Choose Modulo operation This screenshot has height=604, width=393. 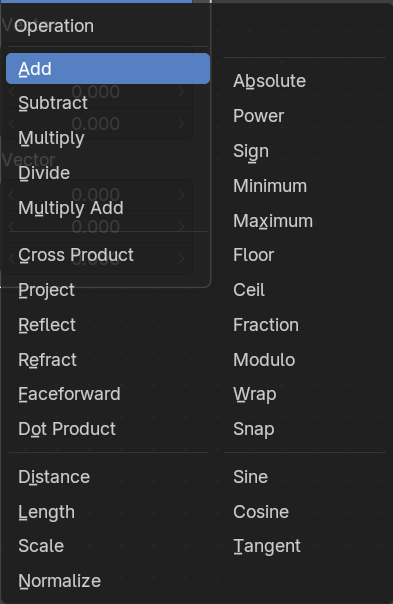pos(304,360)
